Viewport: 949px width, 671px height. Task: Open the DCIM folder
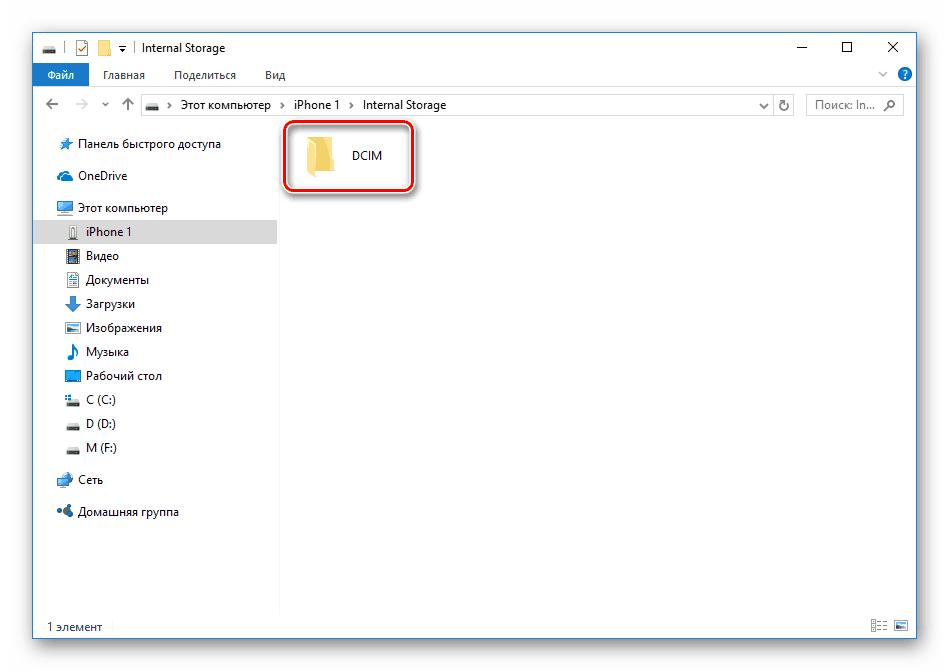tap(346, 156)
